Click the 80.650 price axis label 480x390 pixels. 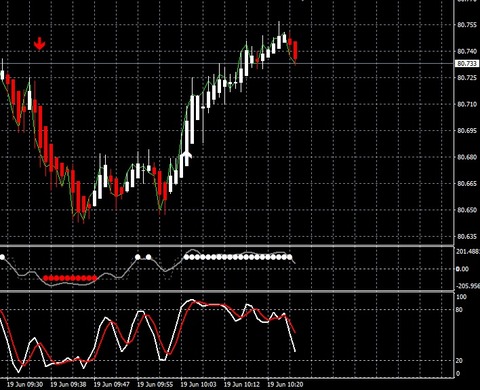tap(467, 210)
